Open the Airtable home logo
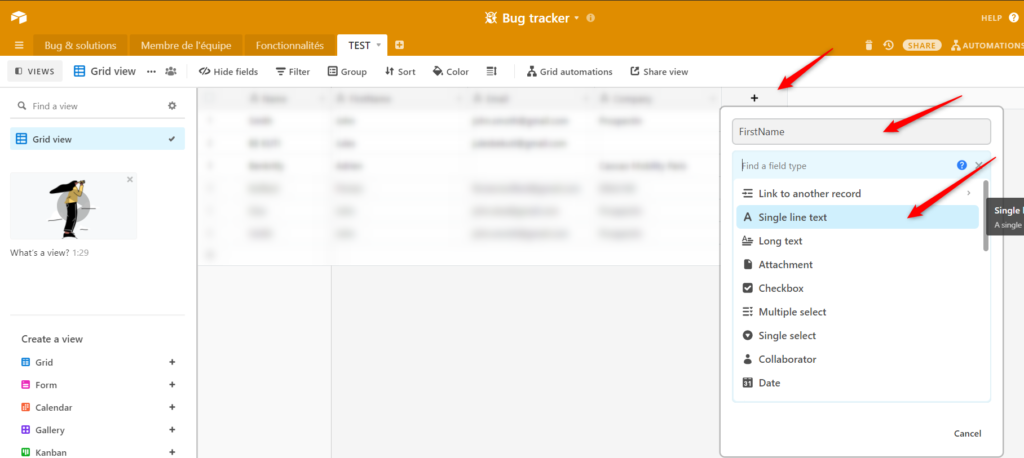This screenshot has height=458, width=1024. [x=18, y=18]
